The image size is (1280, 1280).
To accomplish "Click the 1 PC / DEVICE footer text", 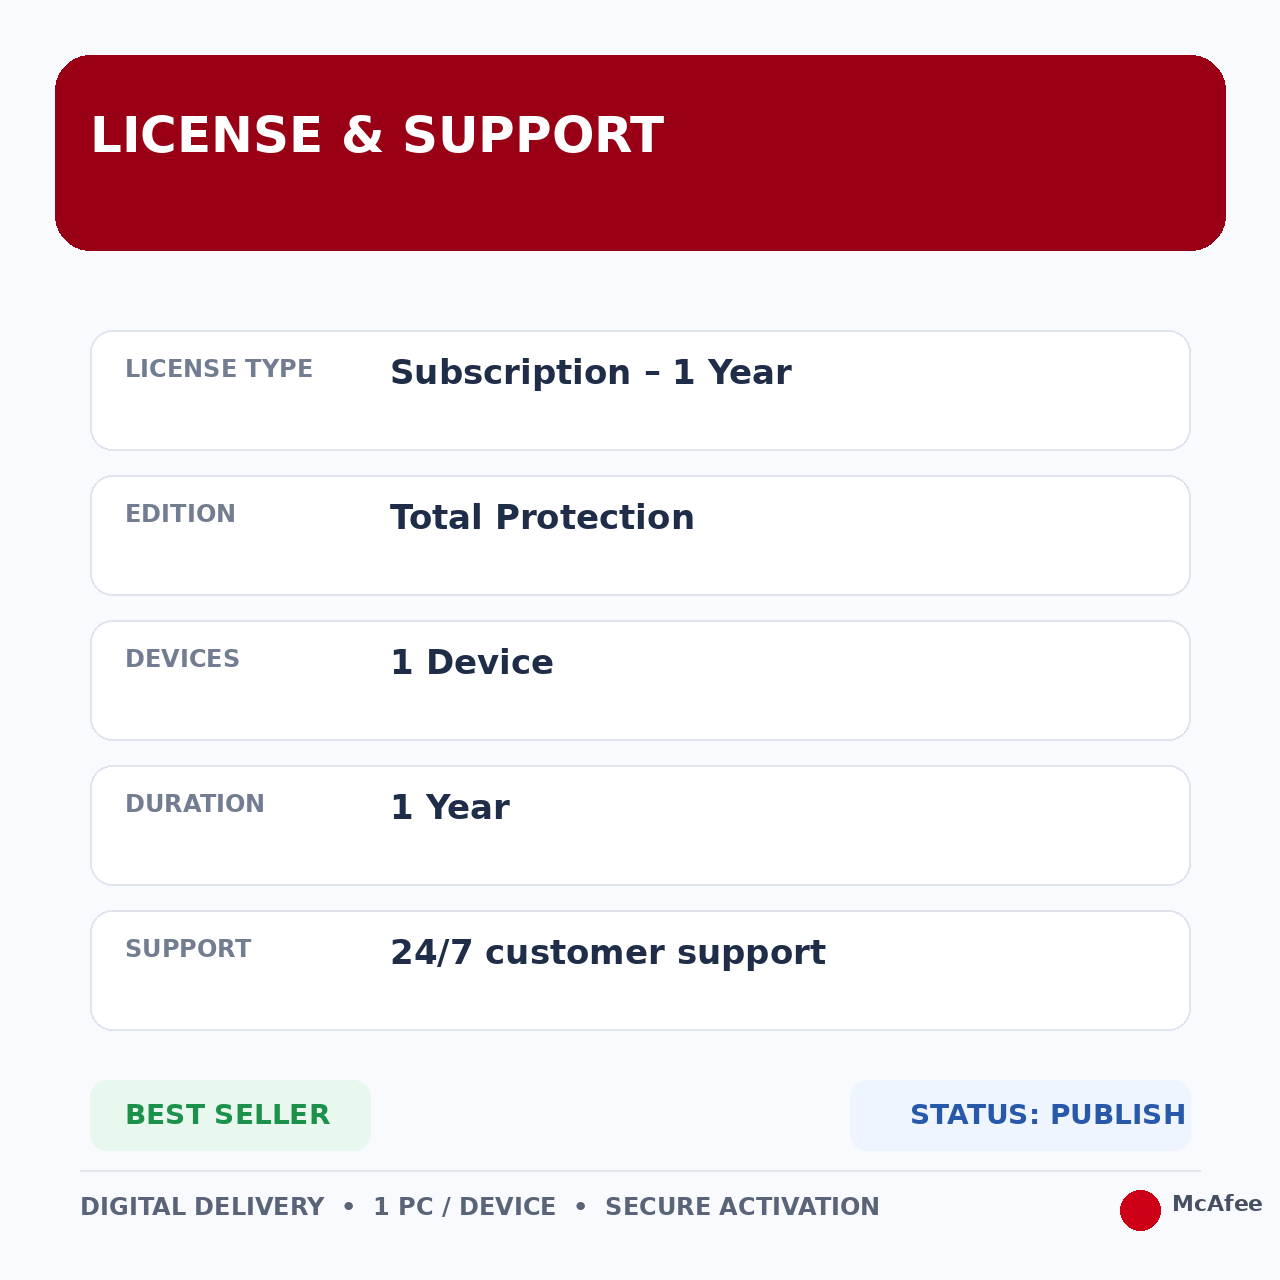I will click(x=464, y=1207).
